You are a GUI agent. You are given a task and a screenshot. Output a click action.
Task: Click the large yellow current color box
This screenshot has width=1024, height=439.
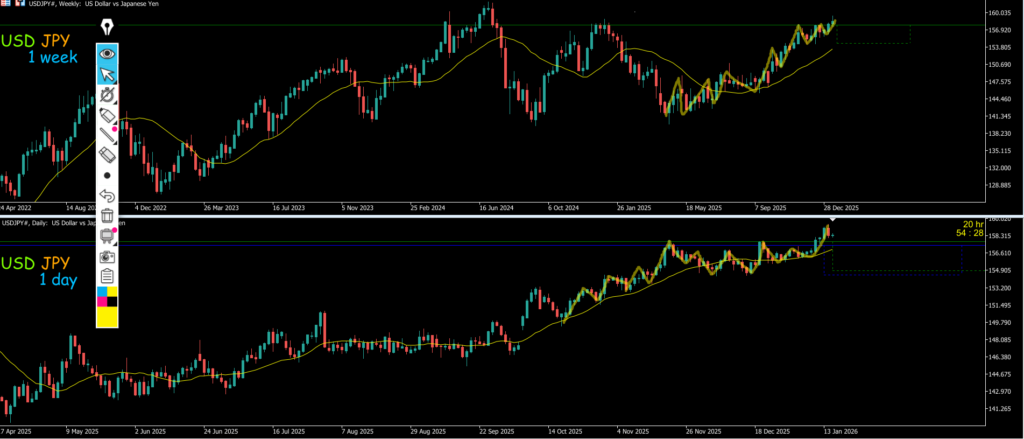(107, 316)
